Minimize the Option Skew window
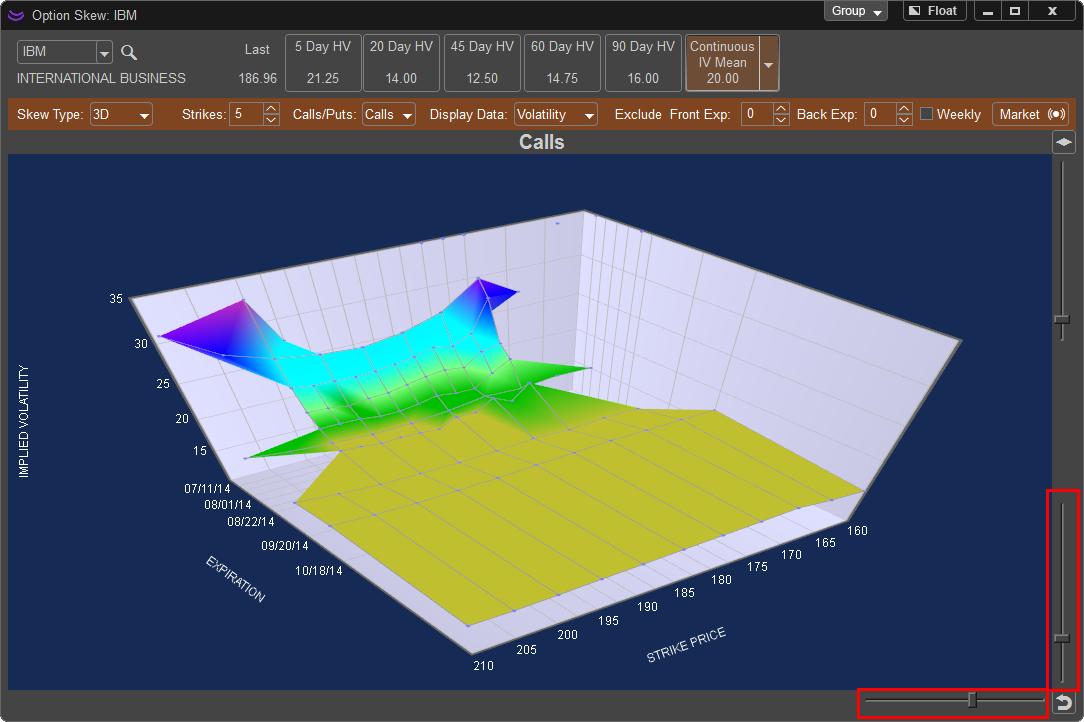The width and height of the screenshot is (1084, 722). coord(988,11)
